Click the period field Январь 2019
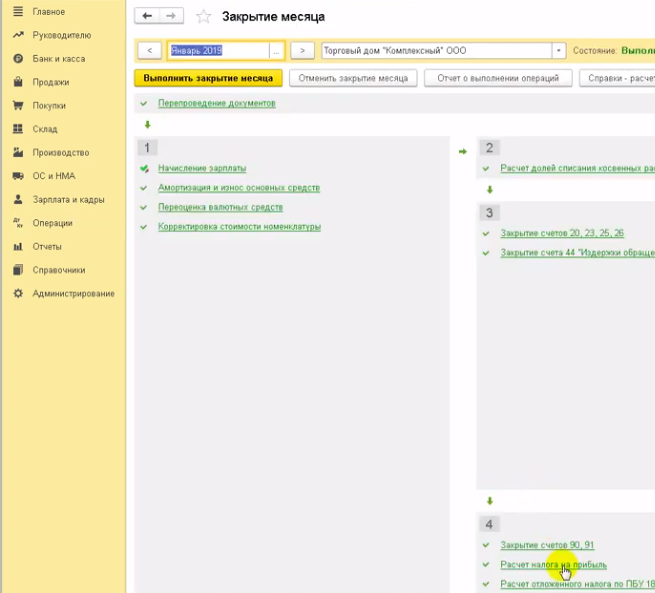 click(x=217, y=51)
